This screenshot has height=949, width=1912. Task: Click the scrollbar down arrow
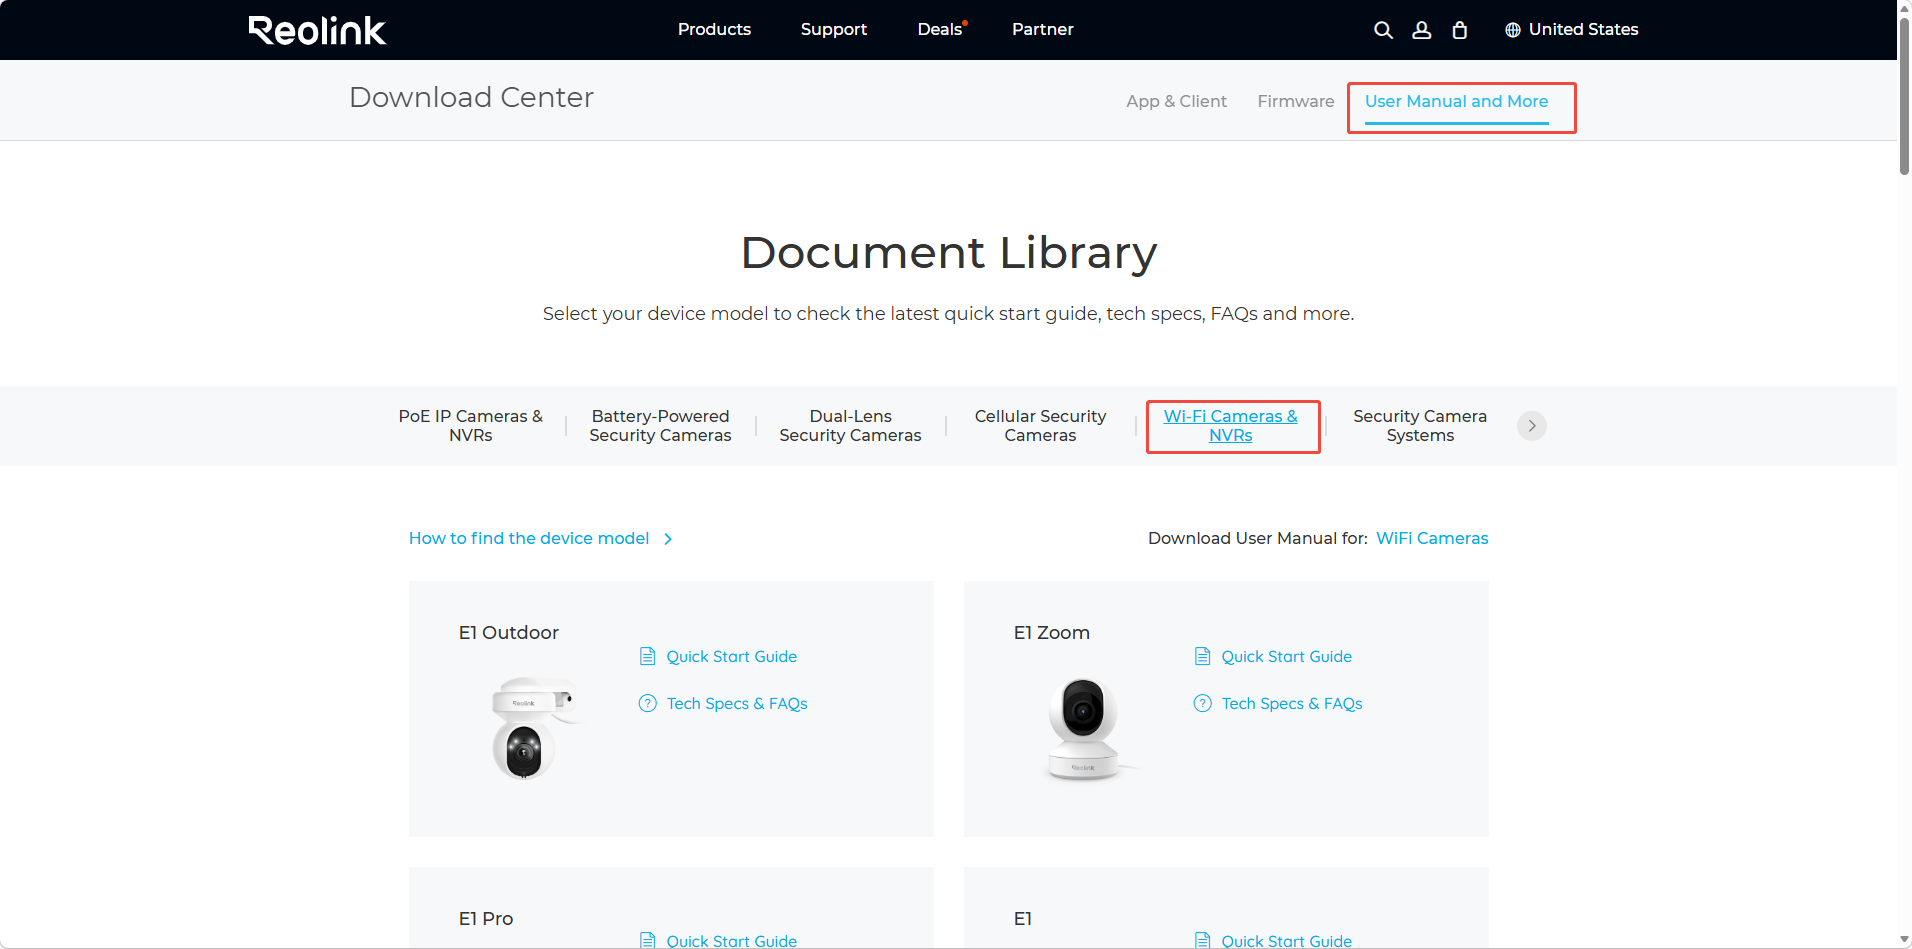tap(1904, 940)
